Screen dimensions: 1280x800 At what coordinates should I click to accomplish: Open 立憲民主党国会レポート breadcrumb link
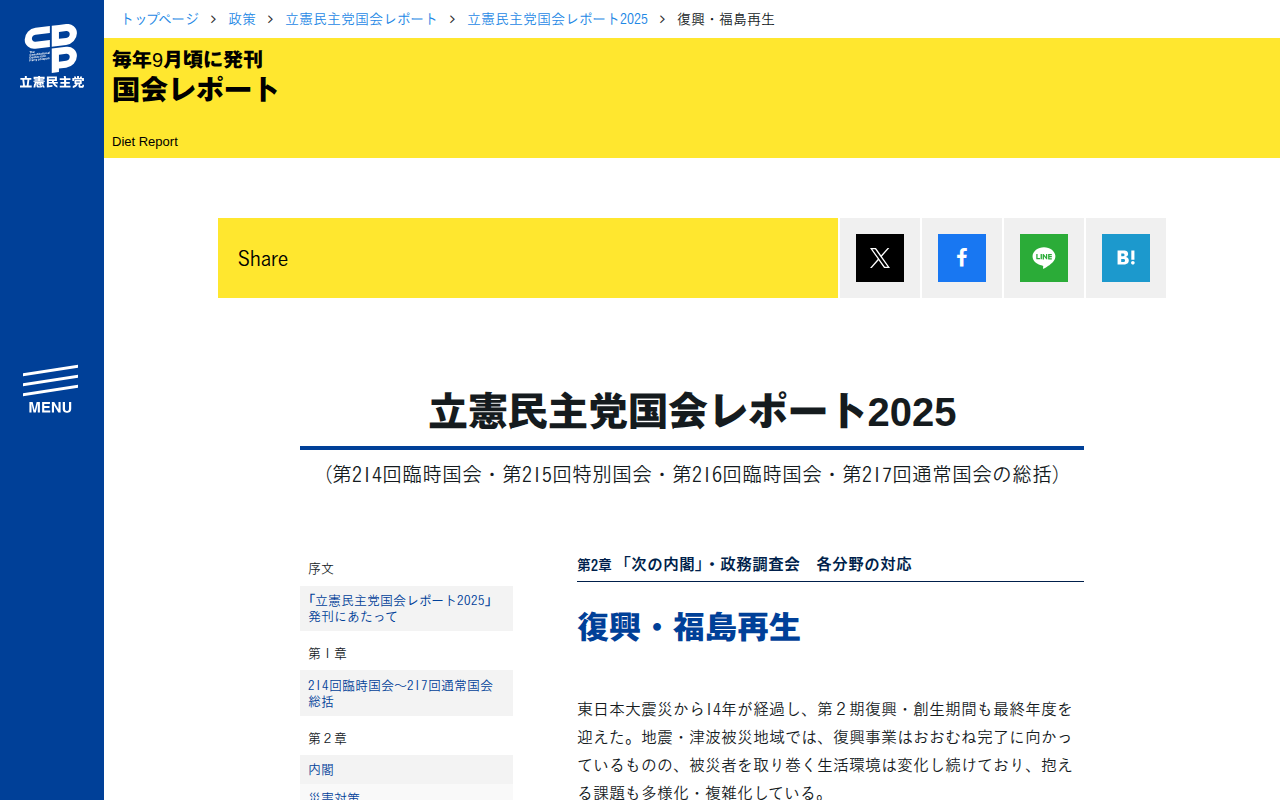pos(362,19)
